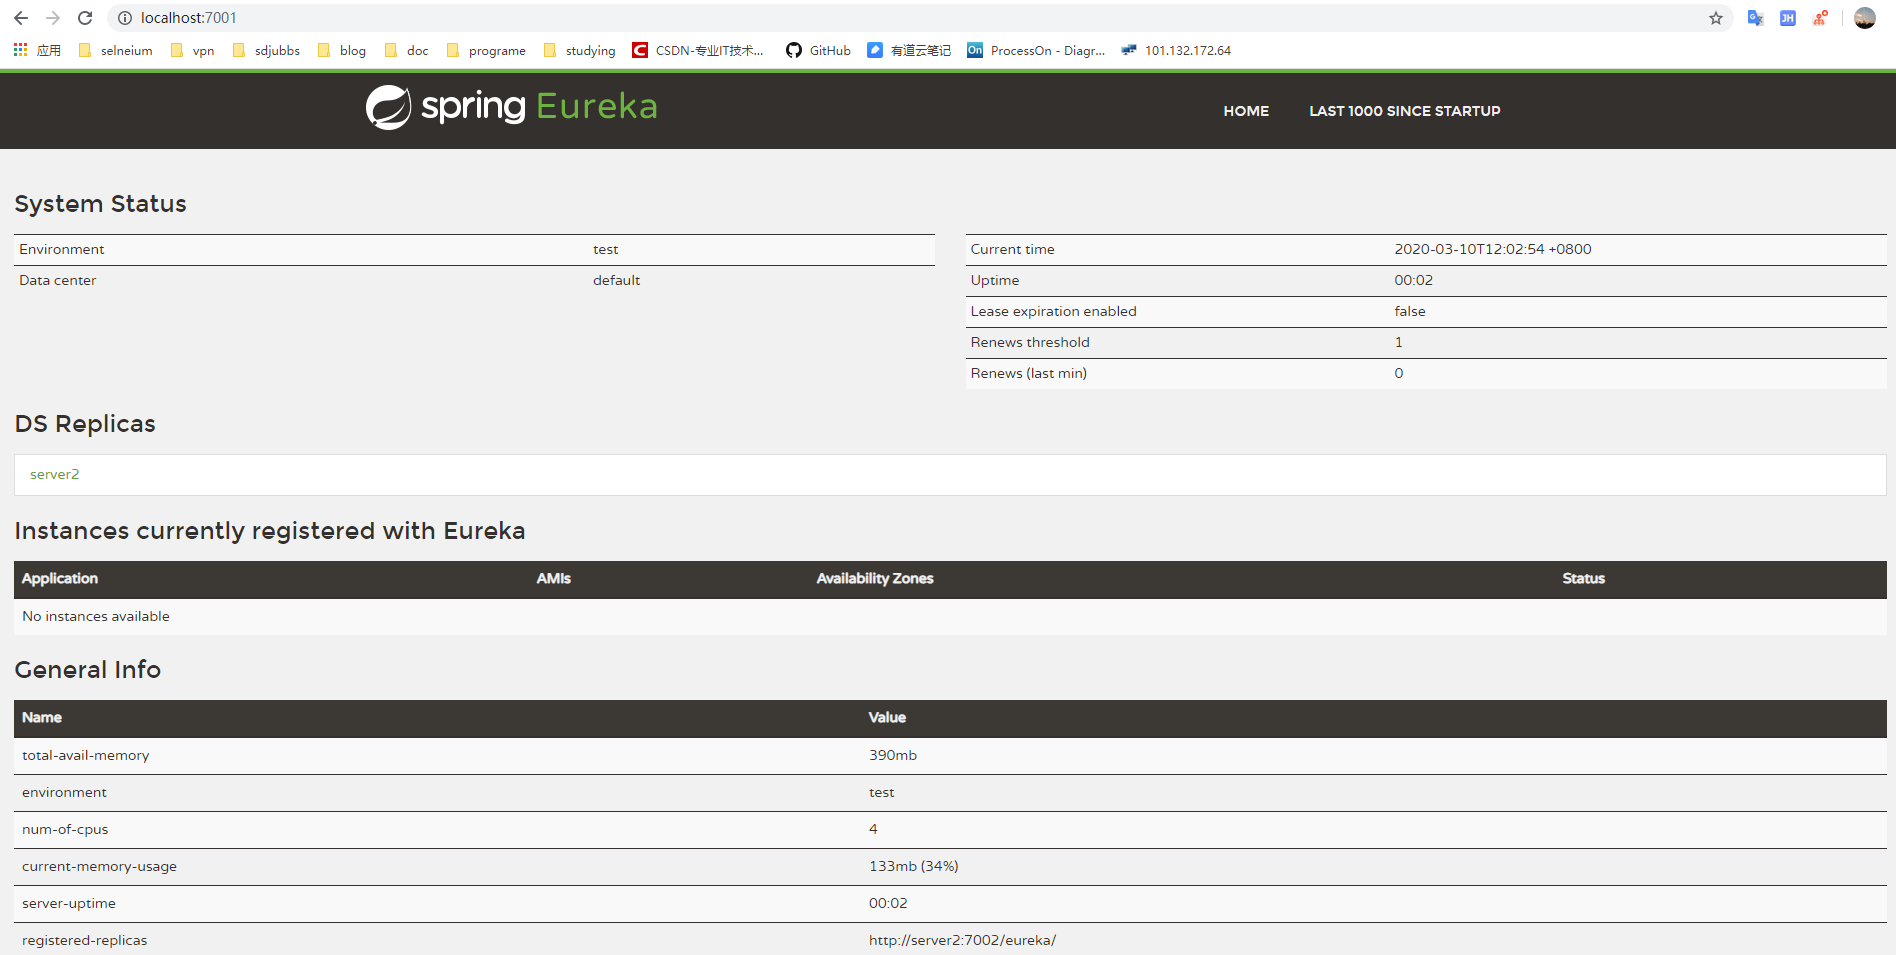
Task: Click the Renews (last min) label
Action: 1028,373
